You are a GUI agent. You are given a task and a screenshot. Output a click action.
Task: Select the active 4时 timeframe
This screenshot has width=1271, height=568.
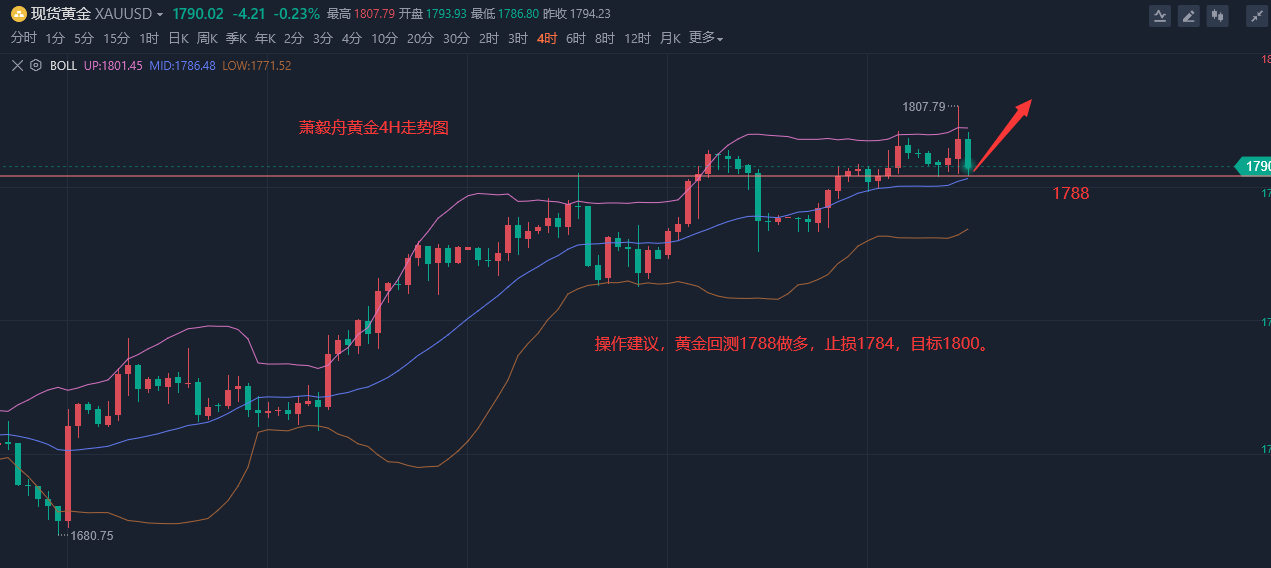[547, 38]
